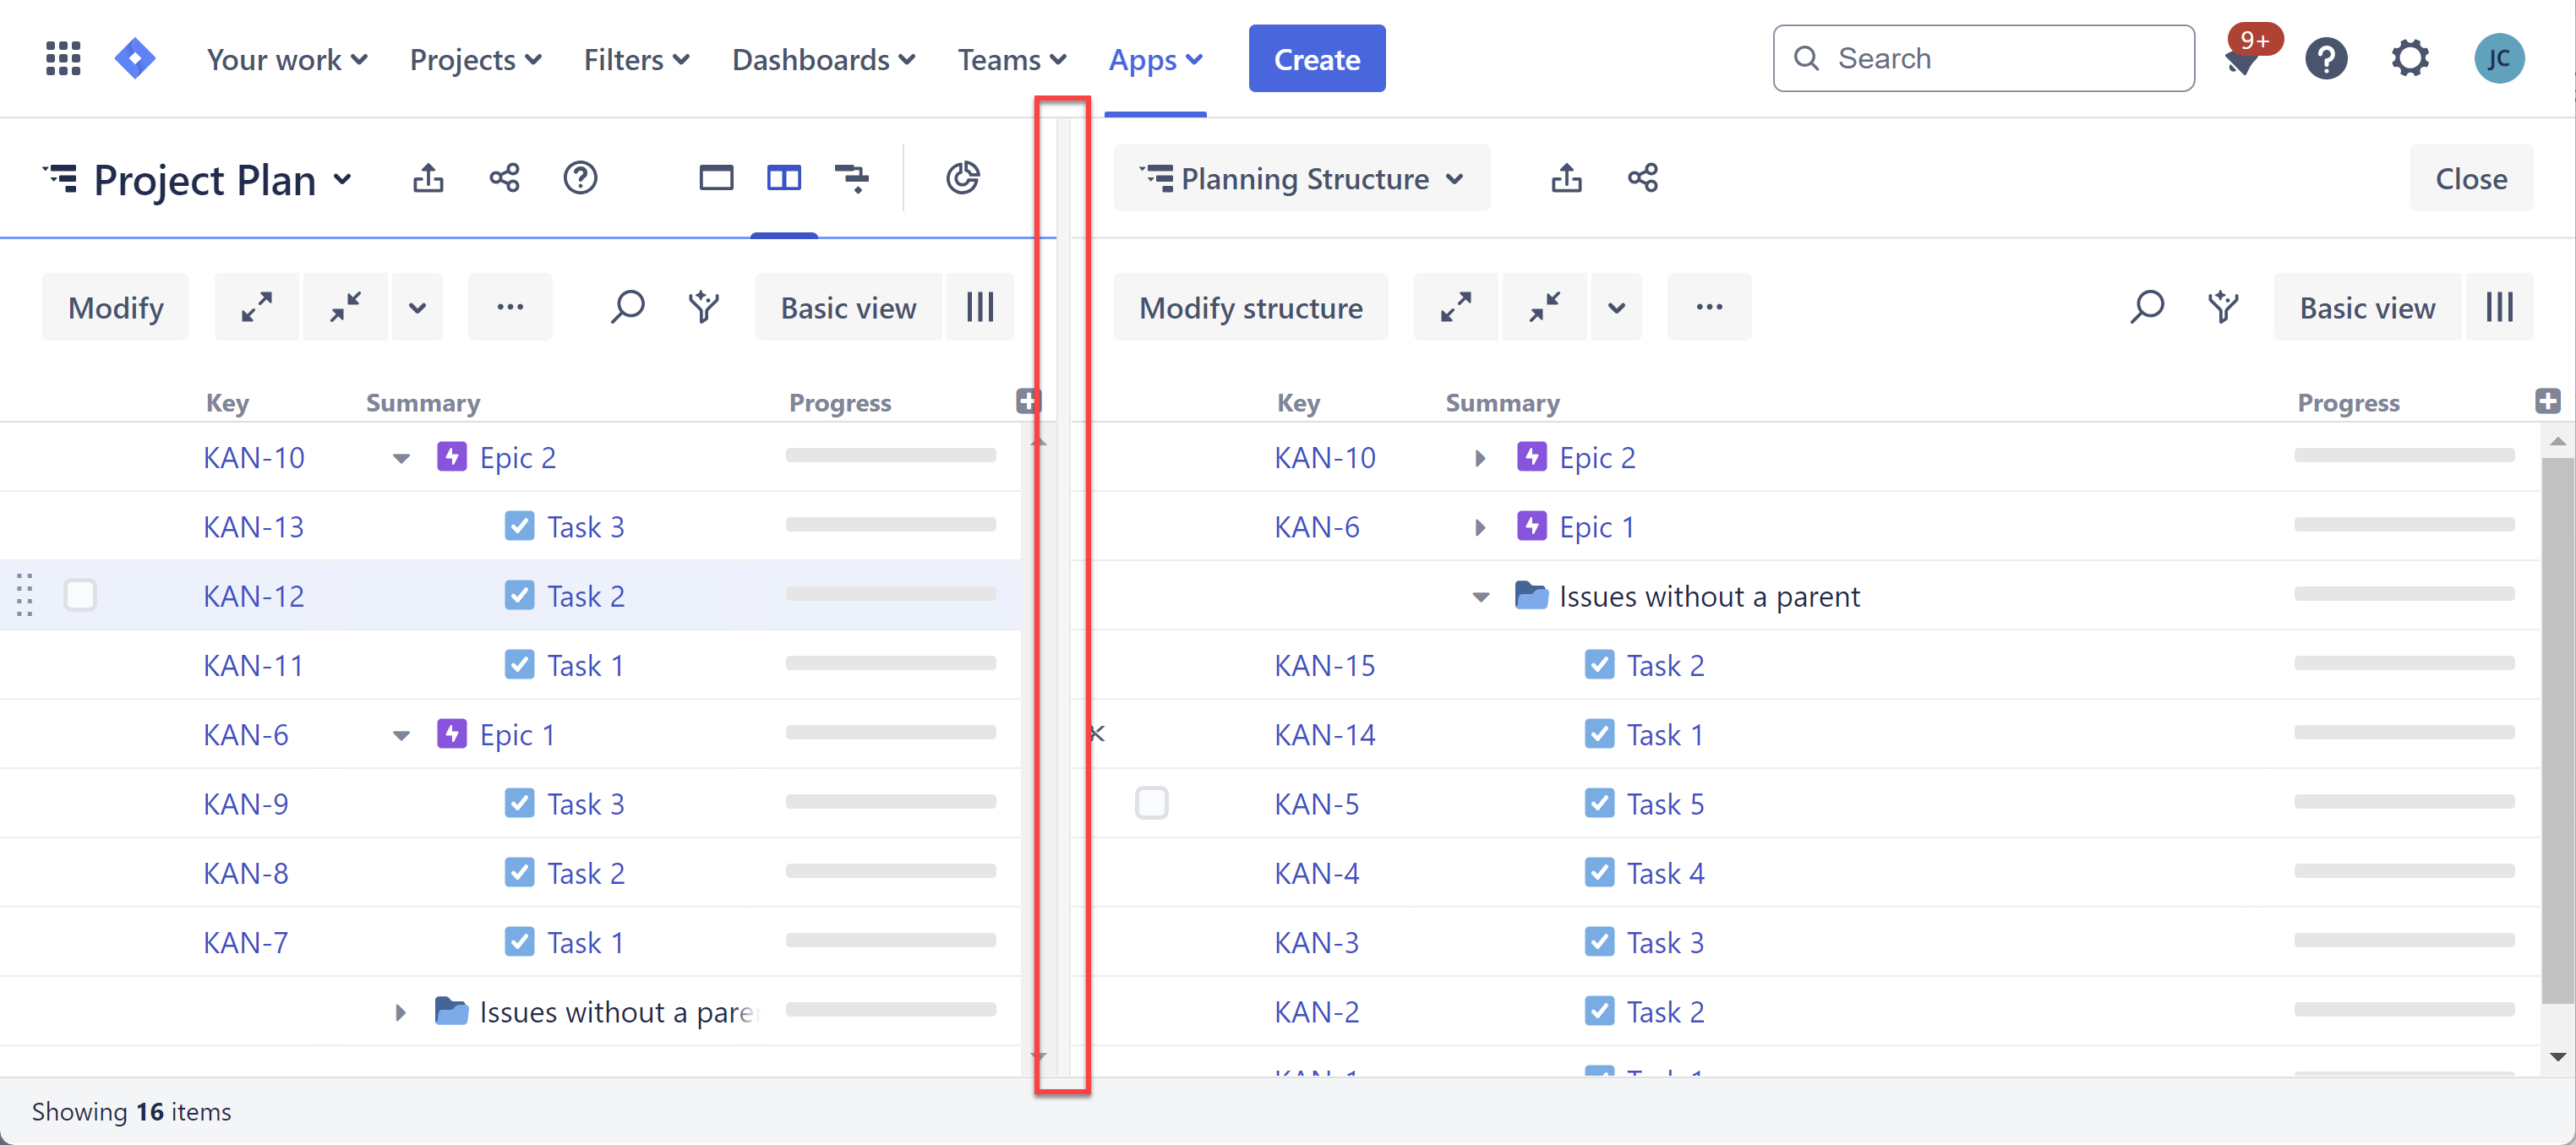Screen dimensions: 2576x1145
Task: Expand Issues without a parent group
Action: pyautogui.click(x=401, y=1011)
